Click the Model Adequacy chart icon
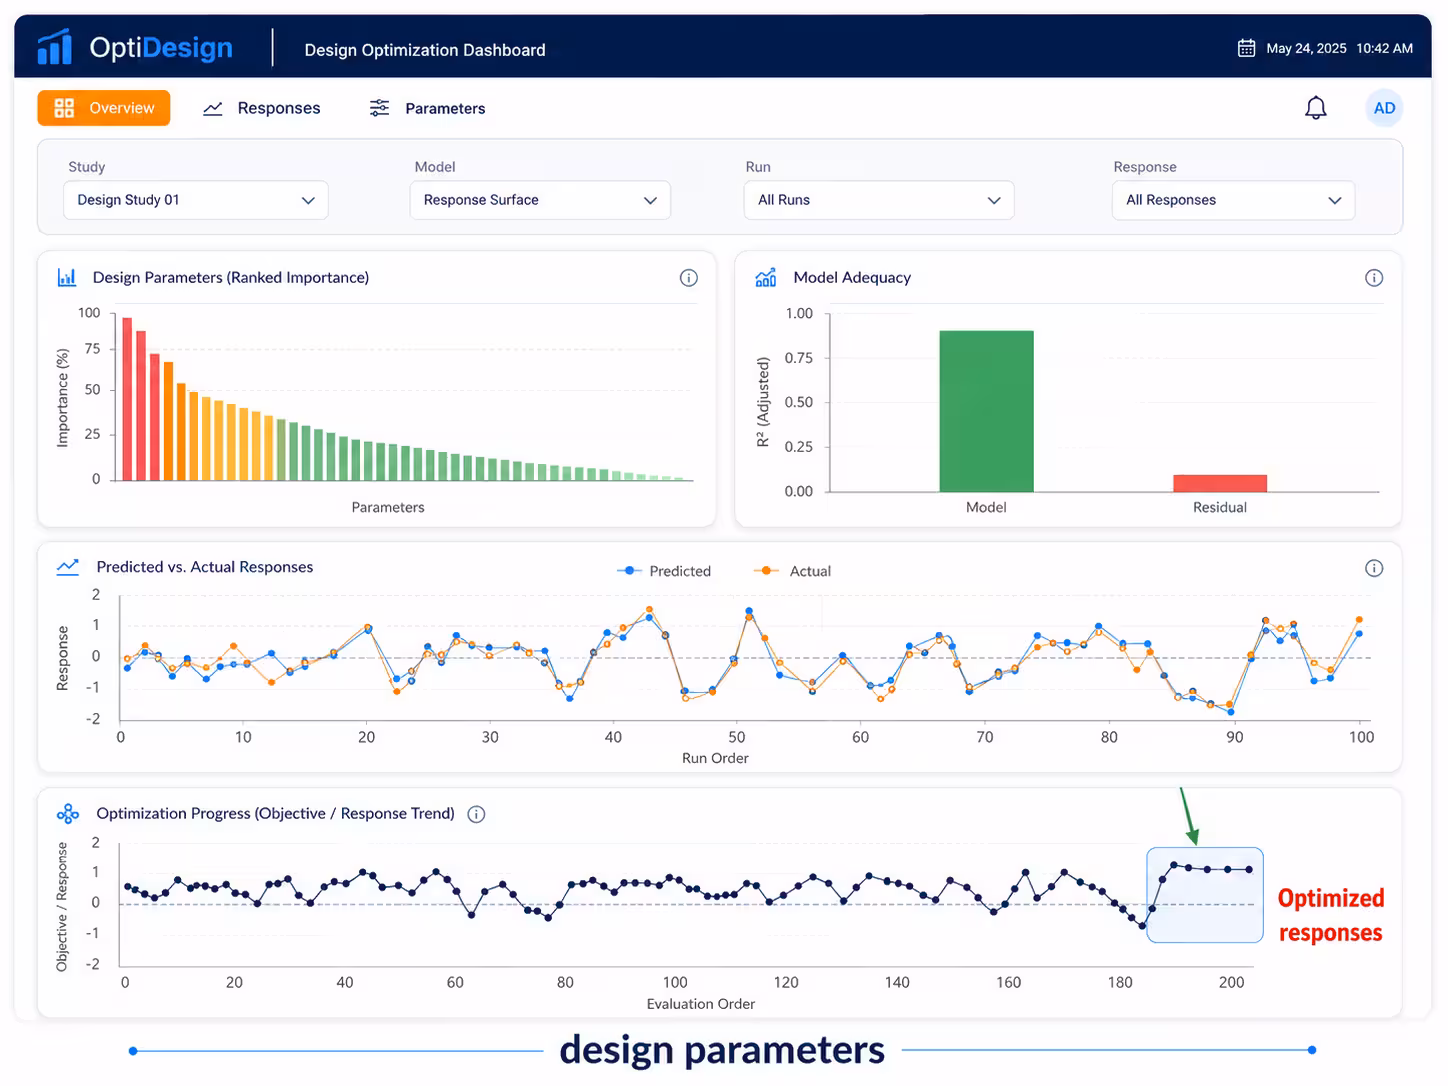The image size is (1448, 1086). (x=766, y=277)
